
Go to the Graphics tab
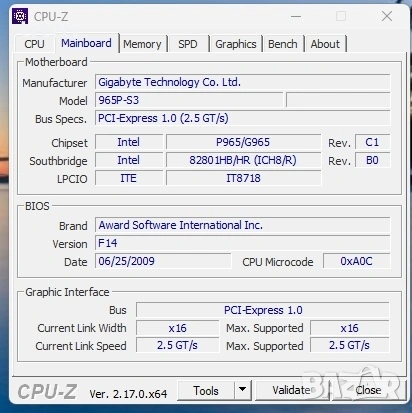[x=236, y=44]
